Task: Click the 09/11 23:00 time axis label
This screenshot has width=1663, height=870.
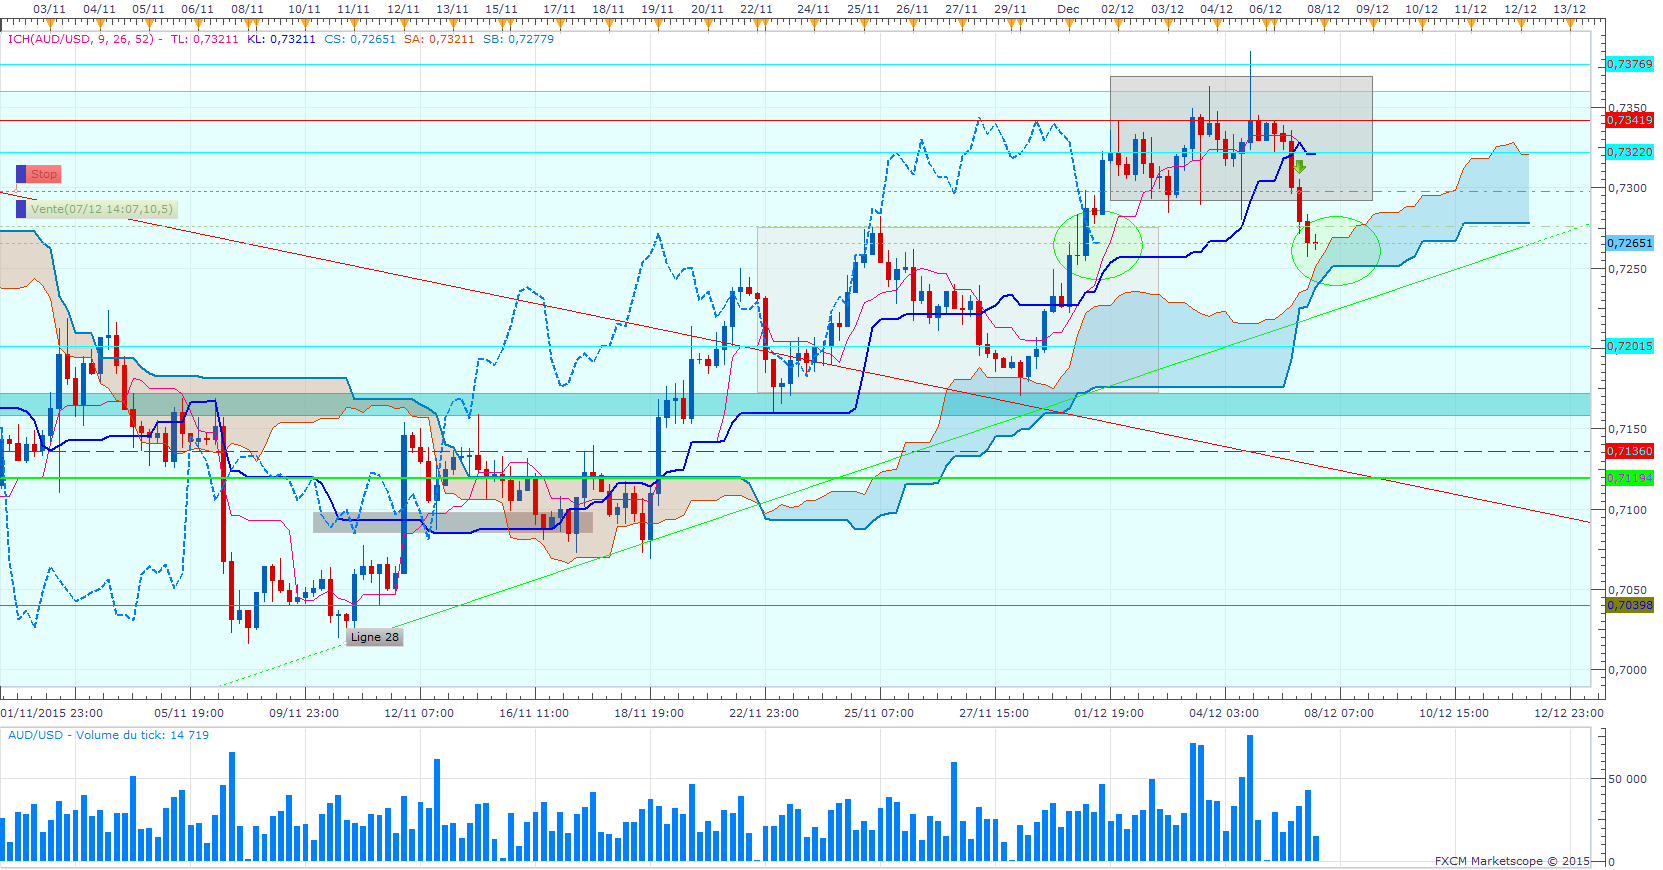Action: click(304, 713)
